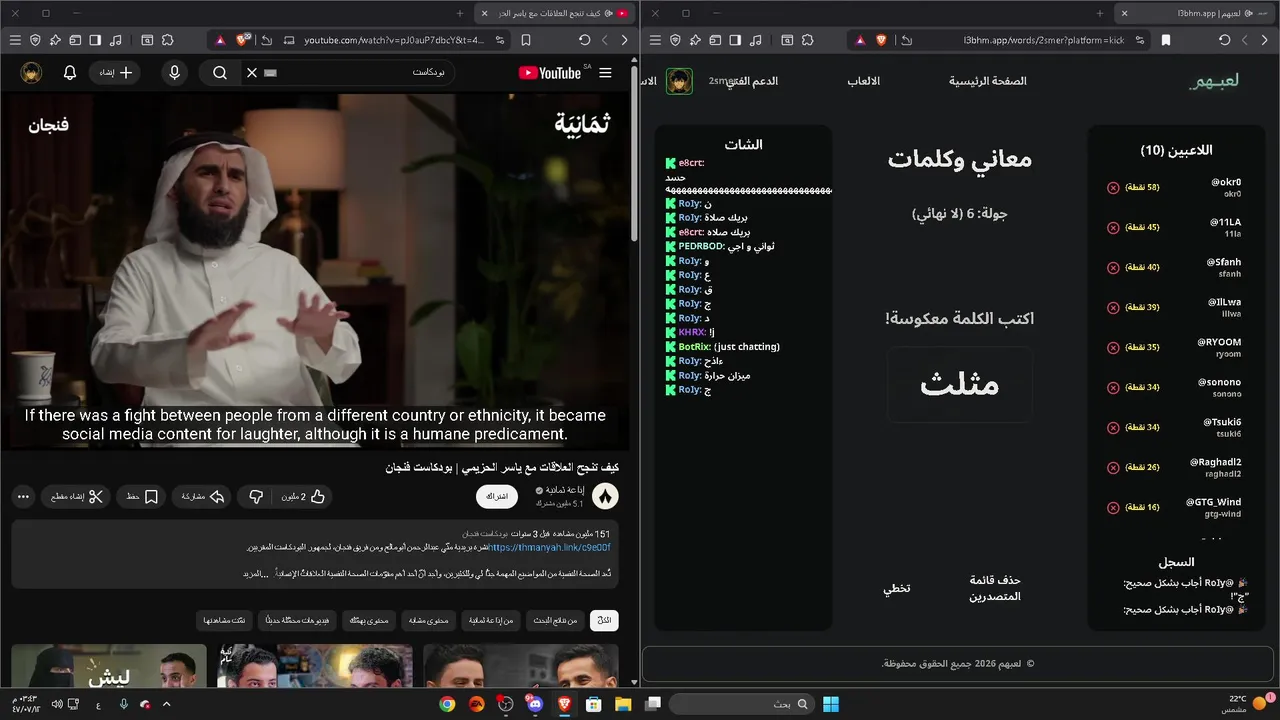Save the video with حفظ
Viewport: 1280px width, 720px height.
(x=141, y=497)
